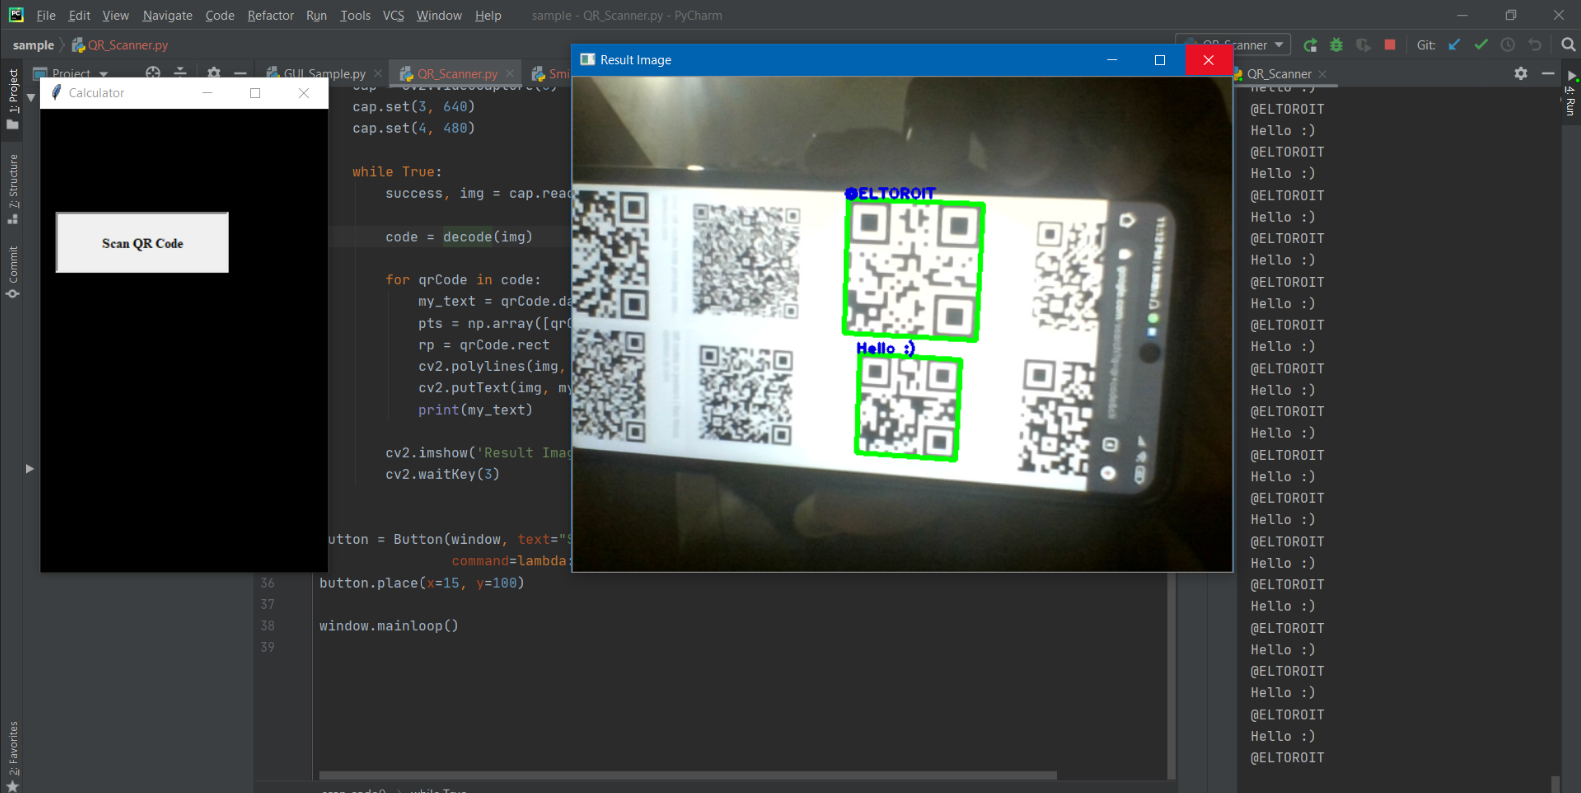Close the QR_Scanner run tab
The height and width of the screenshot is (793, 1581).
point(1323,74)
